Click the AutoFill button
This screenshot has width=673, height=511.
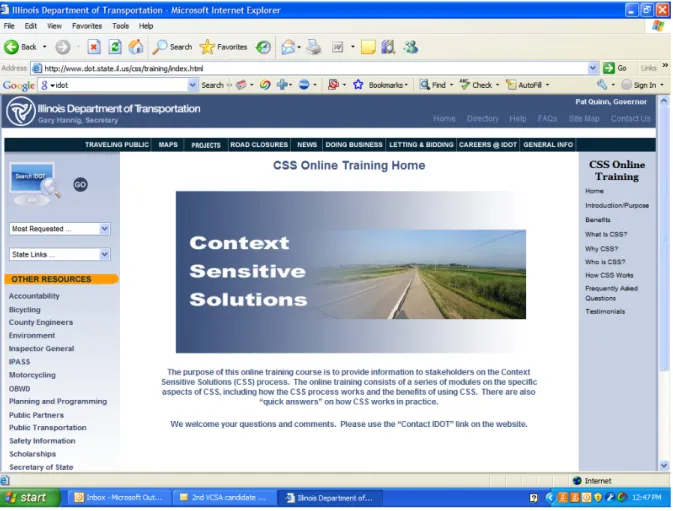point(524,85)
